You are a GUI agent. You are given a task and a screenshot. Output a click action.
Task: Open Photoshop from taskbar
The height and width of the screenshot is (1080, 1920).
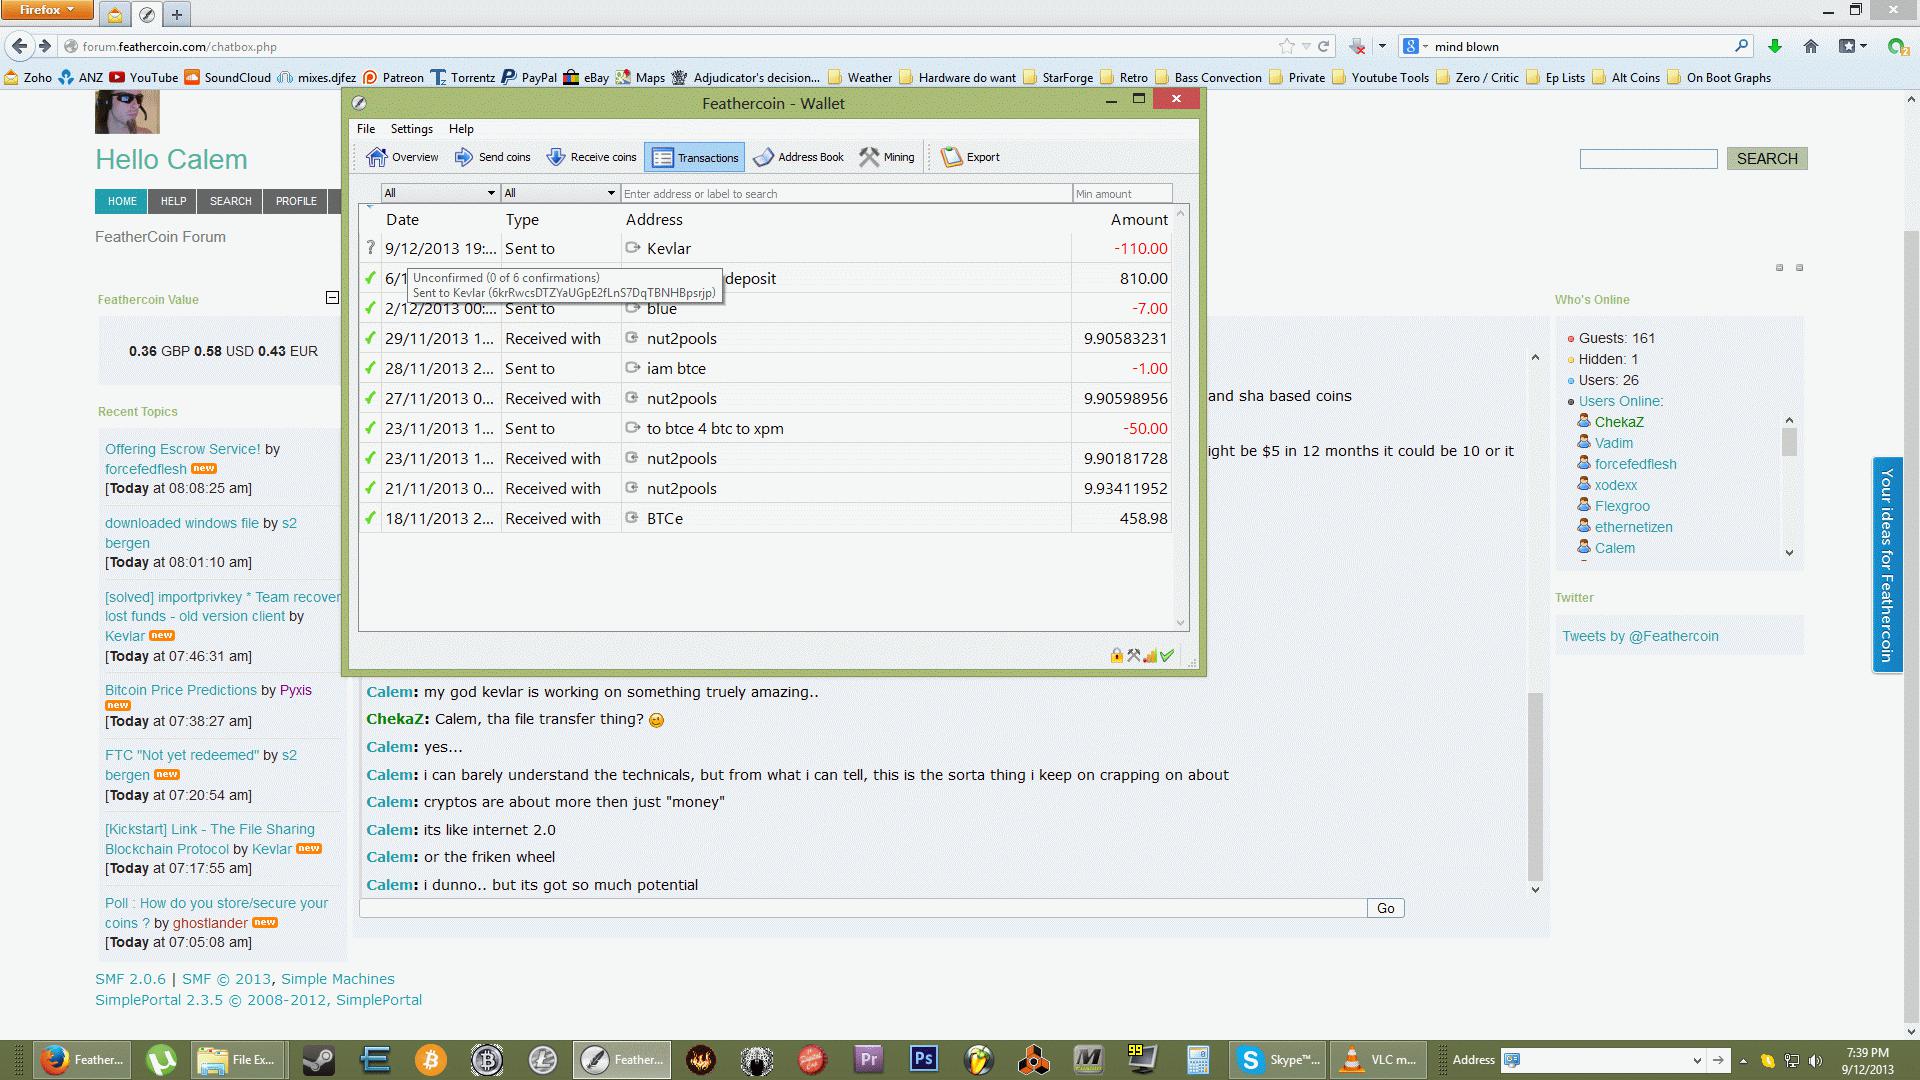[x=924, y=1060]
